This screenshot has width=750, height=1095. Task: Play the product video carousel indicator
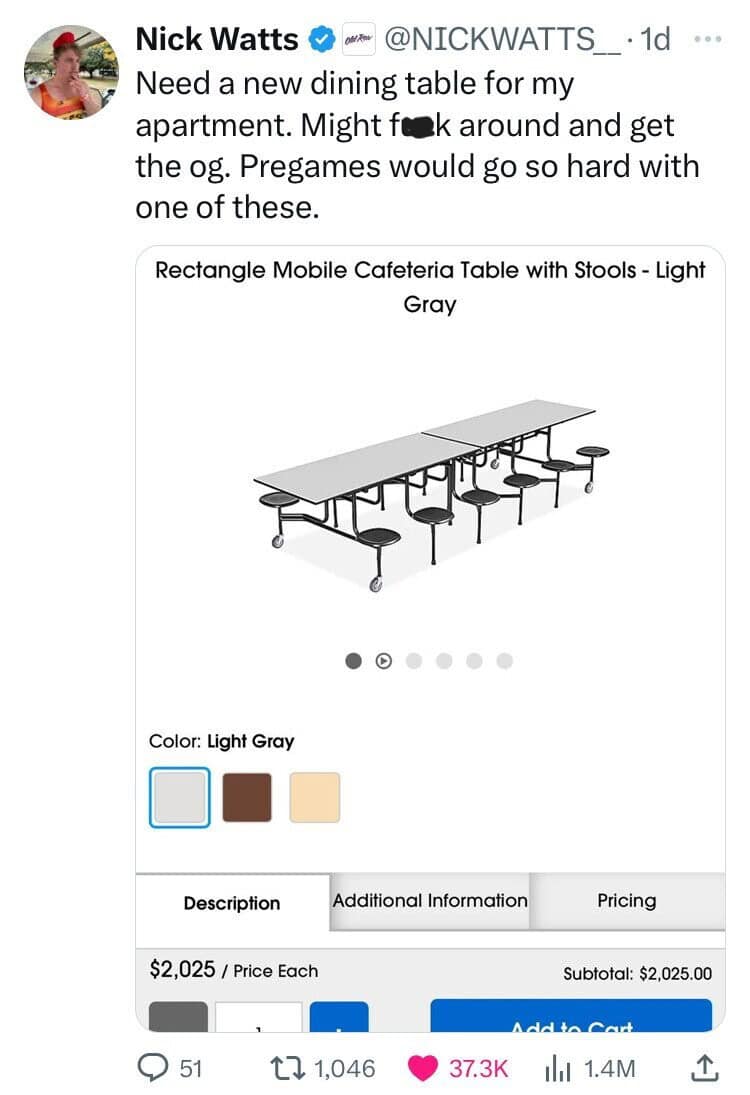(383, 661)
